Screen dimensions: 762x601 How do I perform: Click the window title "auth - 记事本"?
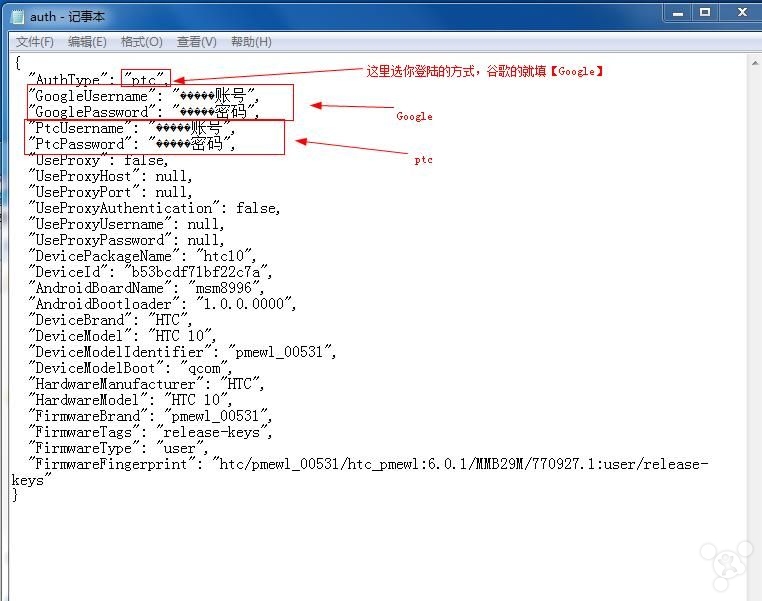[x=67, y=17]
